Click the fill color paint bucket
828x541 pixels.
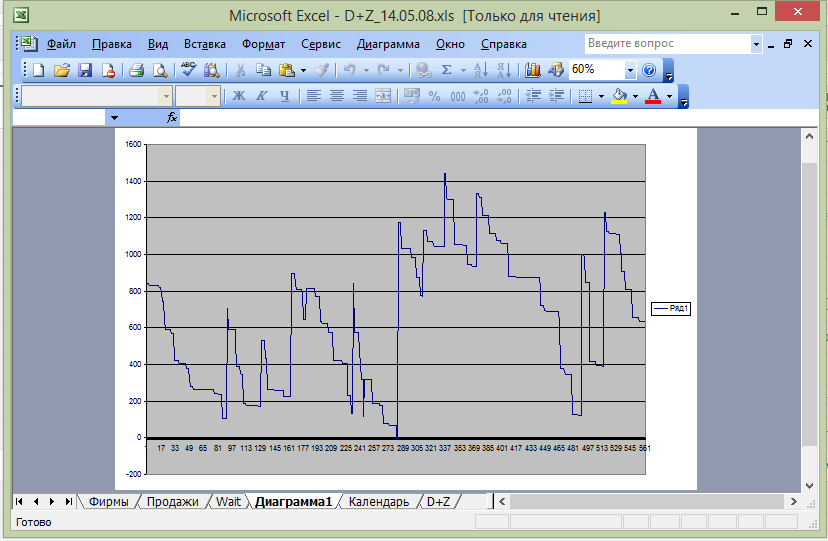(x=618, y=96)
